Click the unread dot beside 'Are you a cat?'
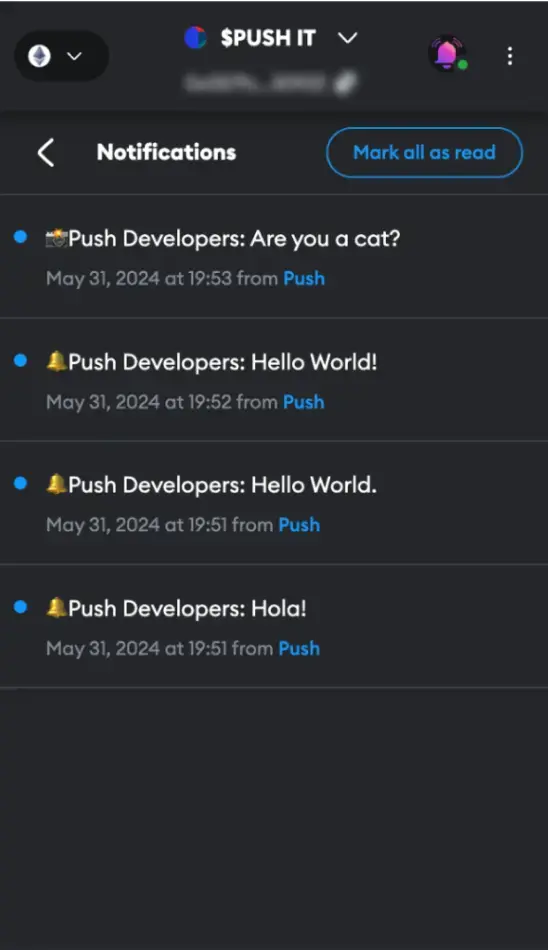Image resolution: width=548 pixels, height=950 pixels. tap(20, 237)
